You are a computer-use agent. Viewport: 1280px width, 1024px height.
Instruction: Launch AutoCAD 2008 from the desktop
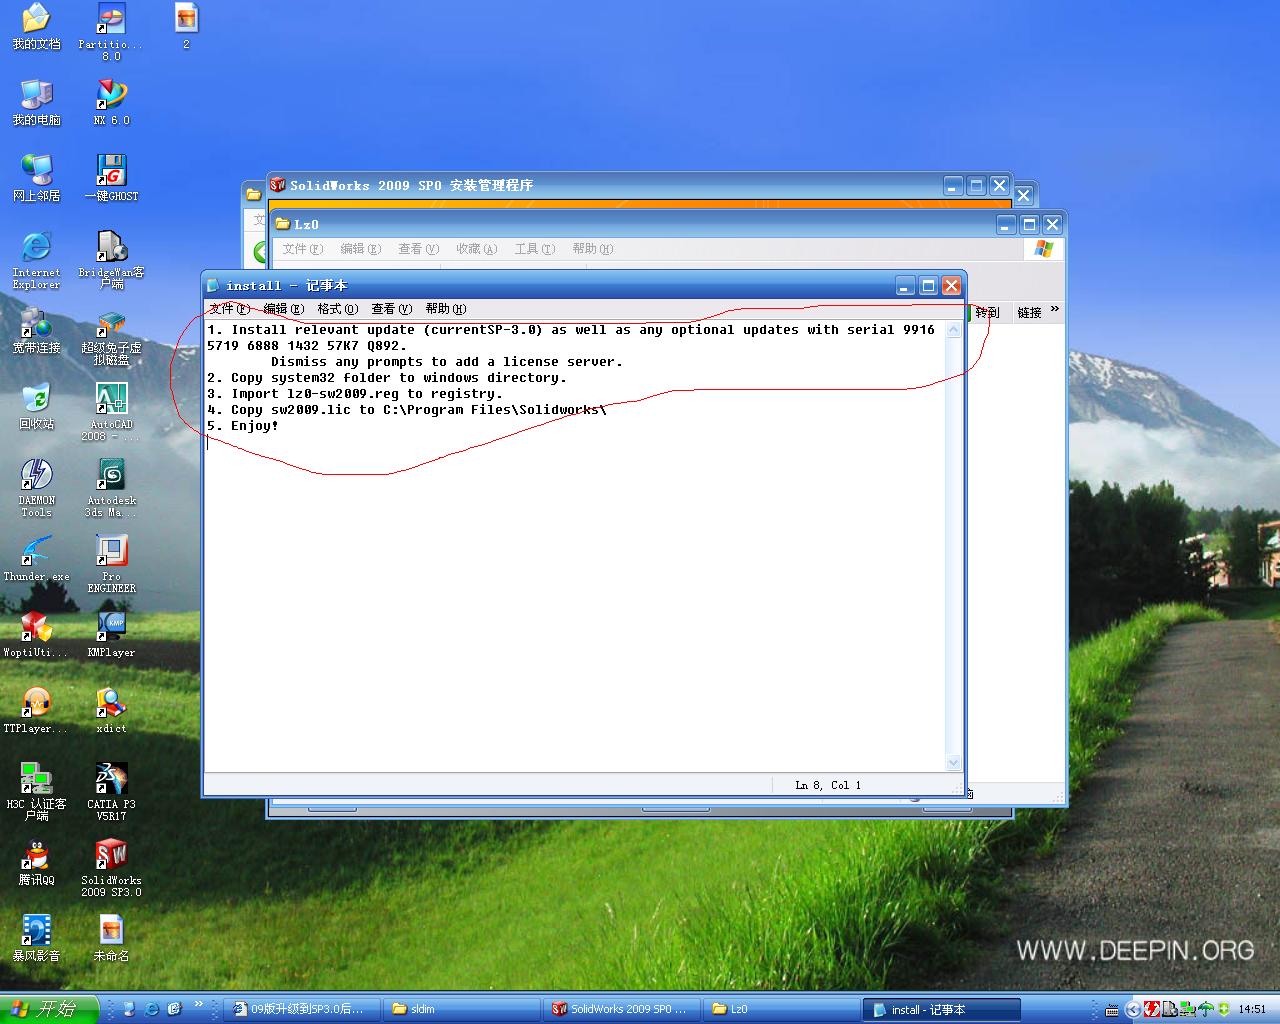[111, 412]
